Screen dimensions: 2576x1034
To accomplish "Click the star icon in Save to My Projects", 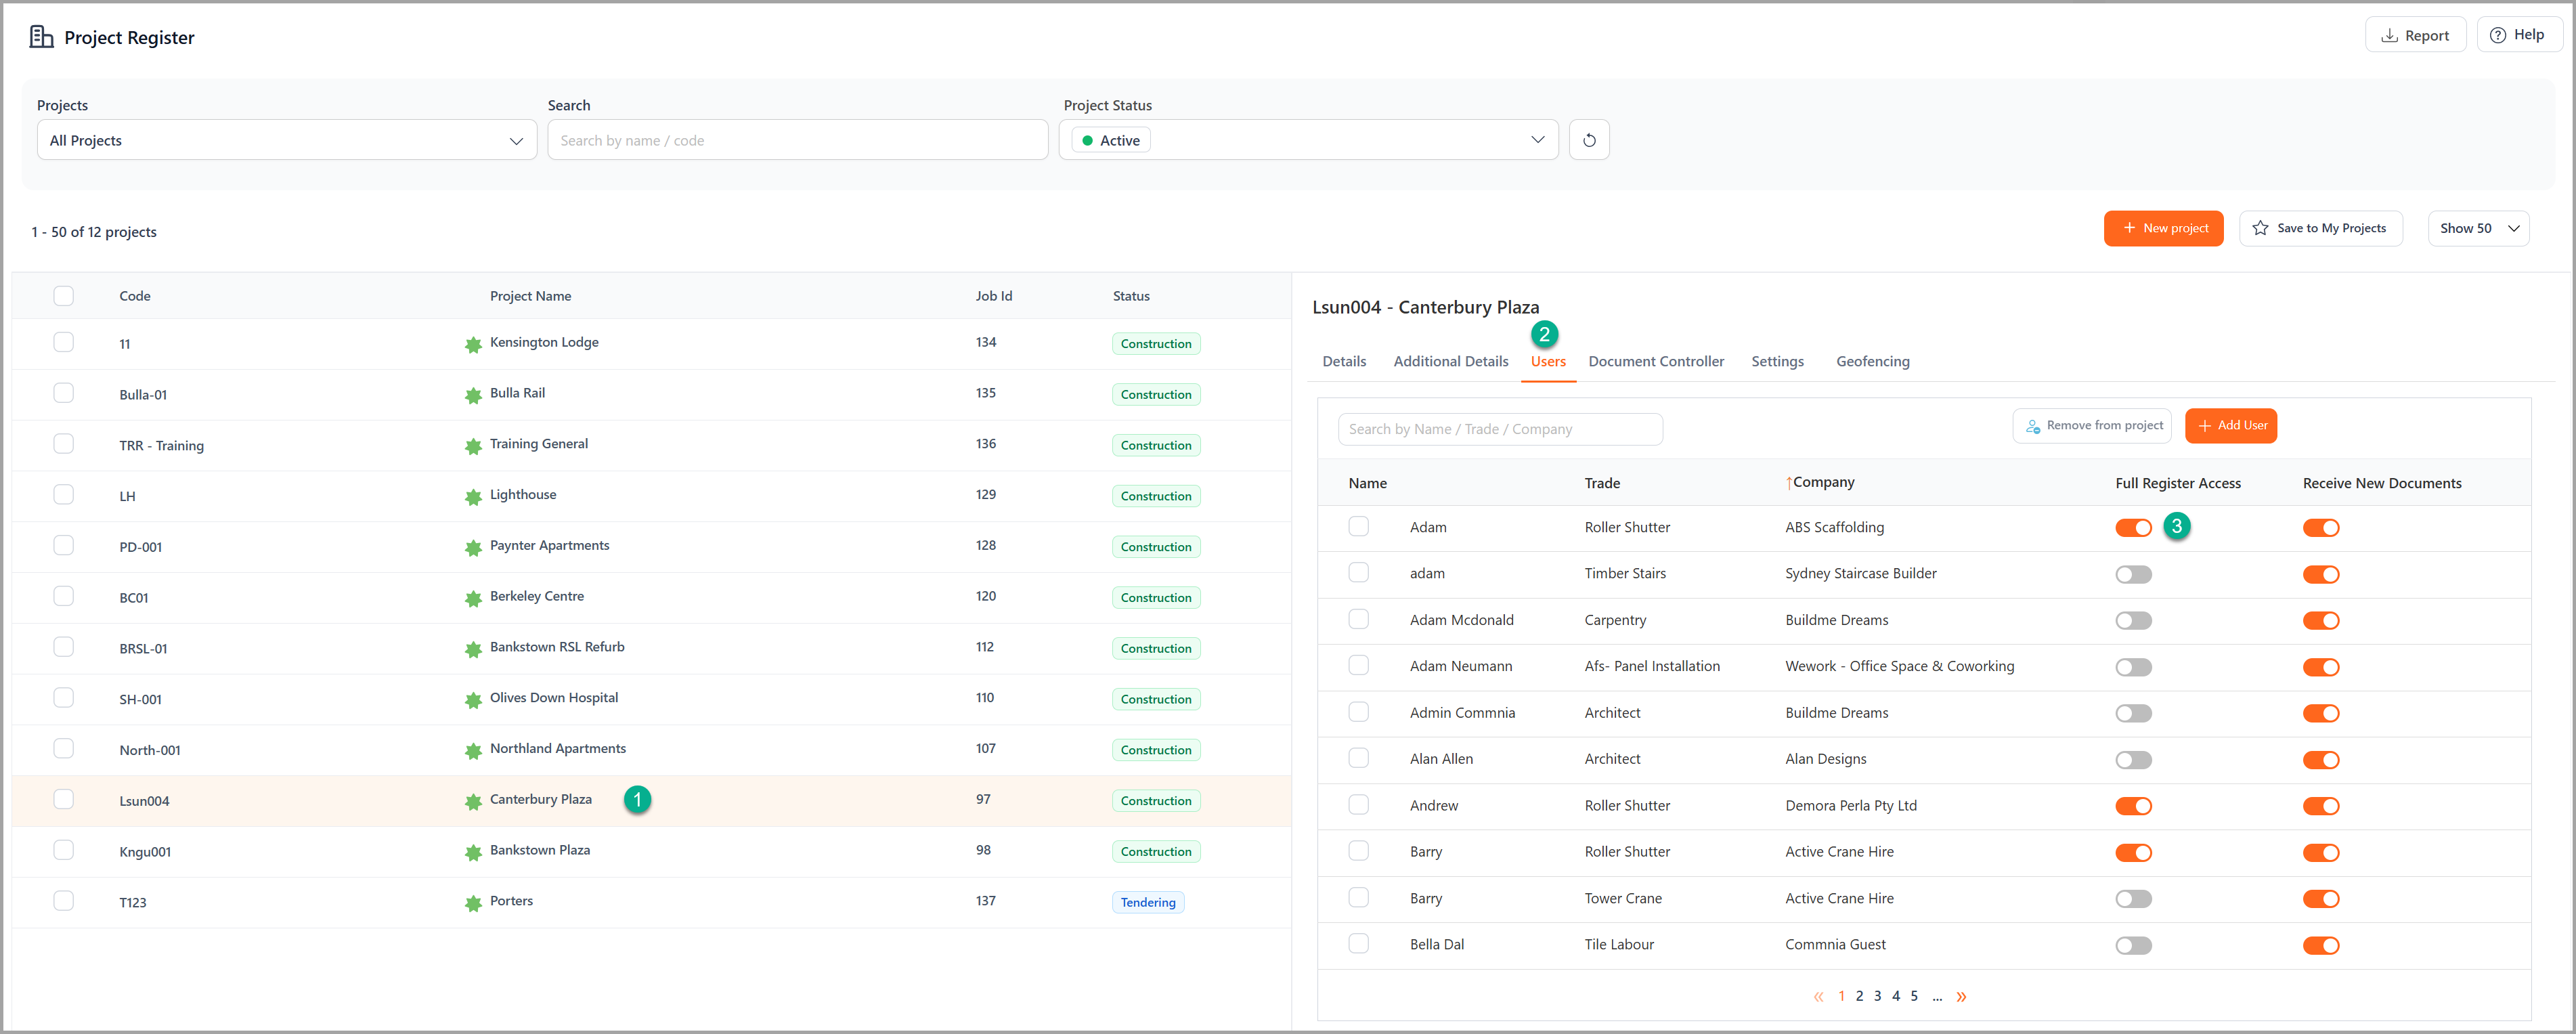I will tap(2260, 228).
